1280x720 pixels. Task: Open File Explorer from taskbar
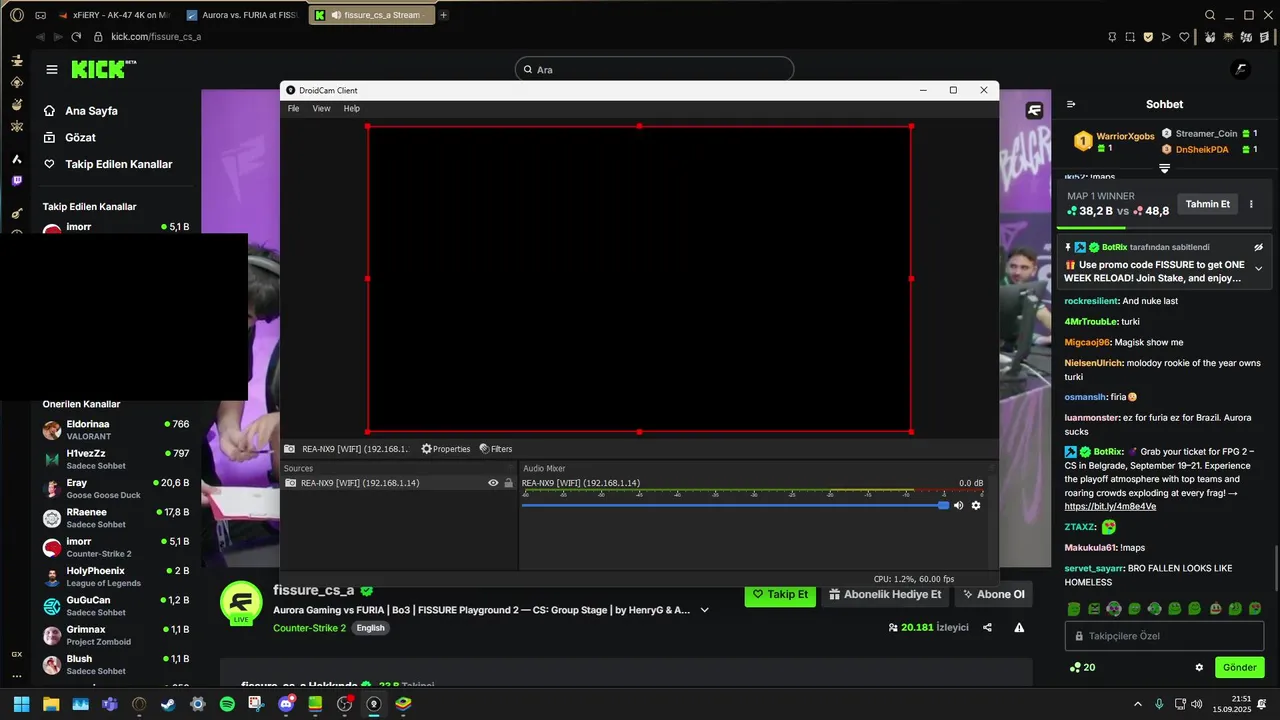click(51, 704)
